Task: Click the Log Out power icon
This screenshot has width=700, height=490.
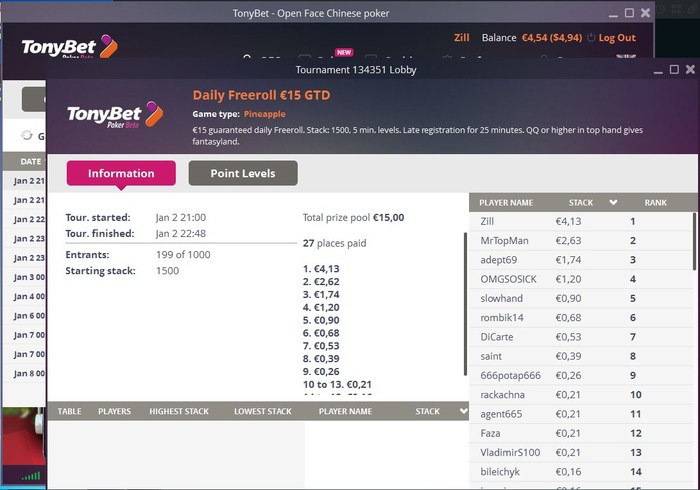Action: (592, 38)
